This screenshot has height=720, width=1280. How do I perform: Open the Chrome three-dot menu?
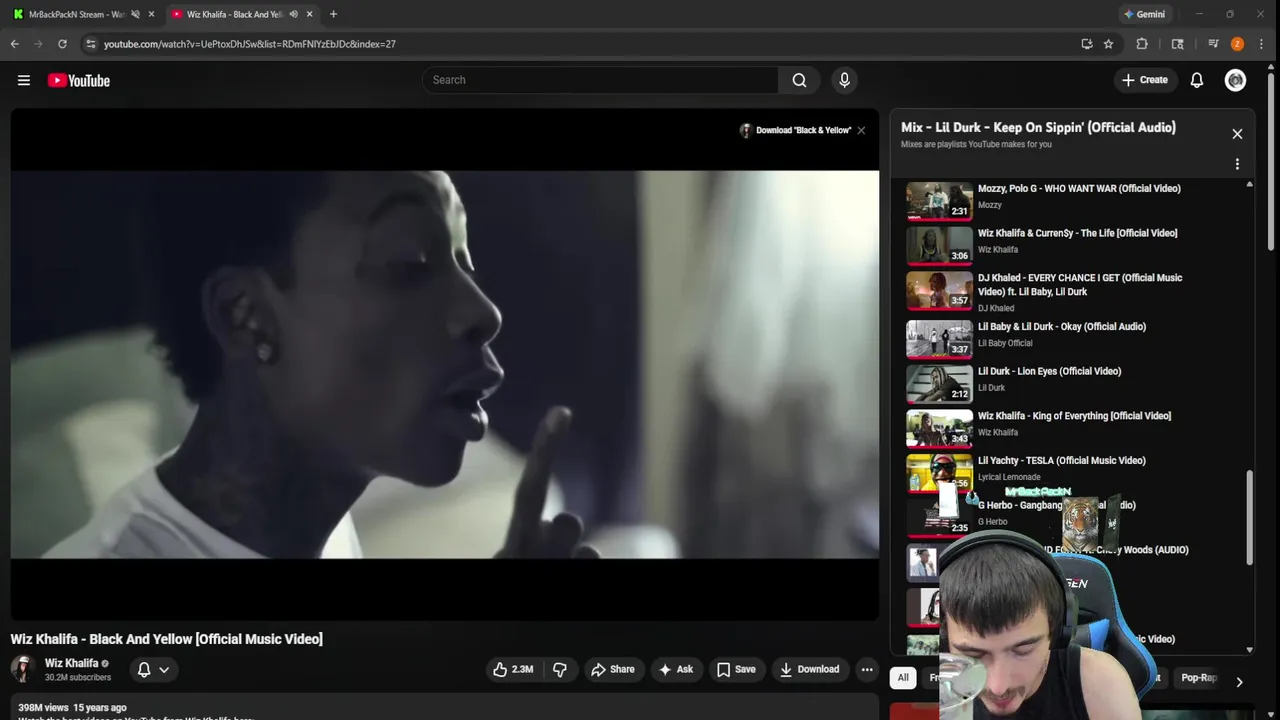click(x=1263, y=44)
